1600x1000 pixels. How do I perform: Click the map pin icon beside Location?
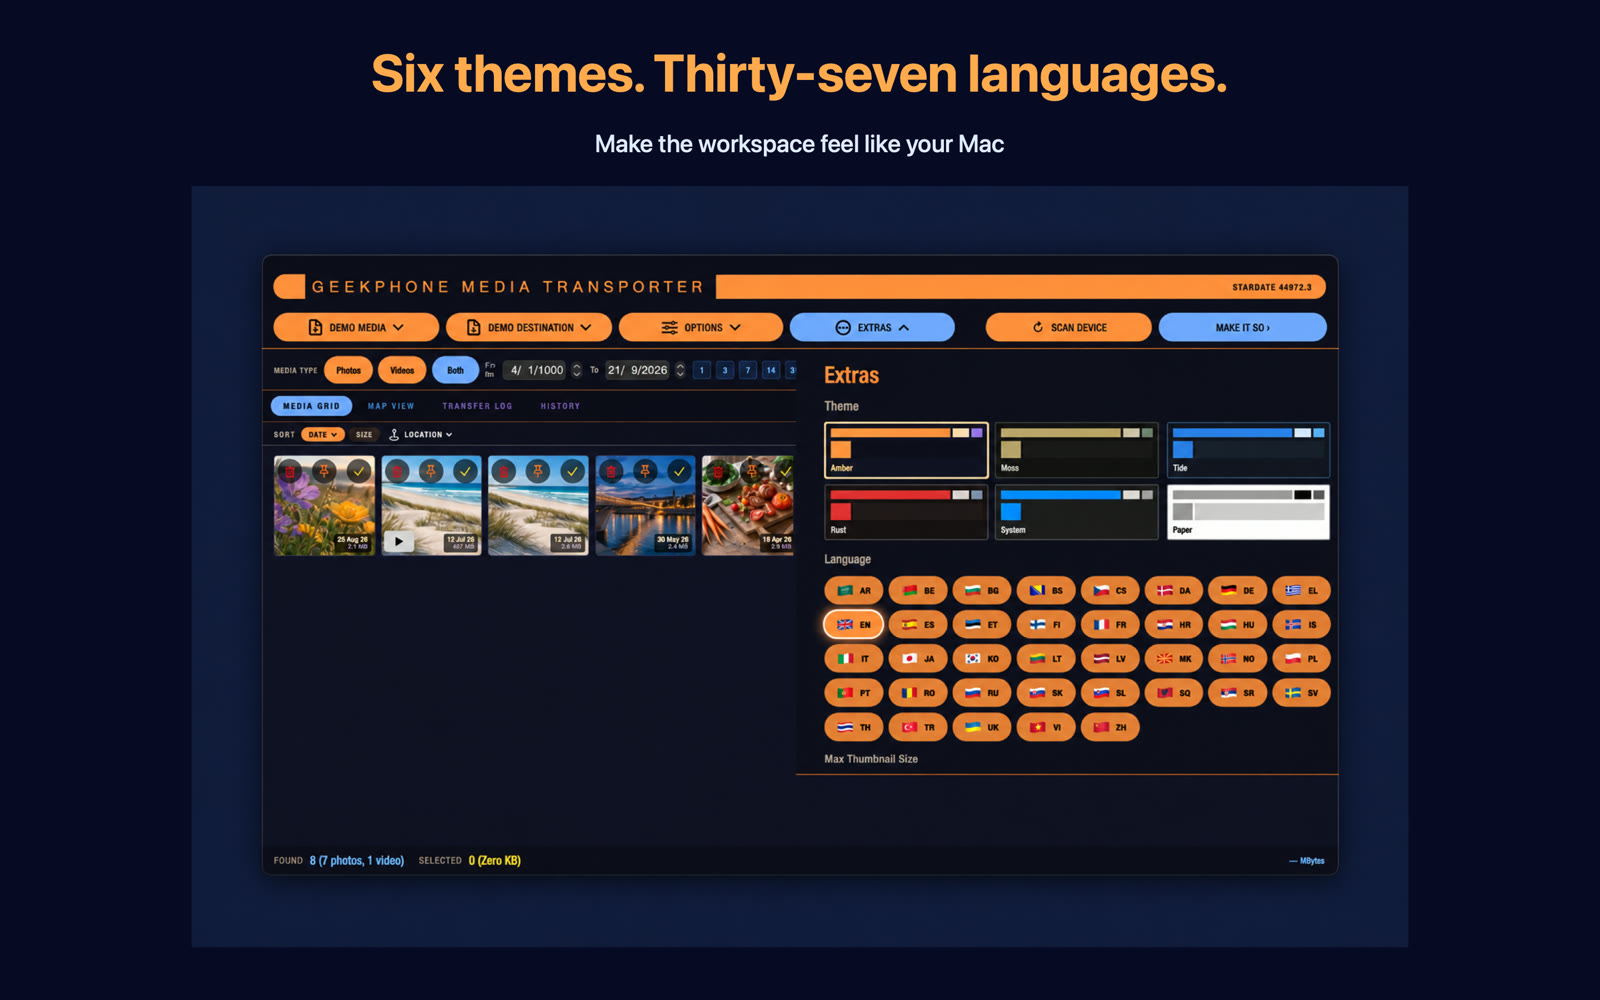click(394, 434)
